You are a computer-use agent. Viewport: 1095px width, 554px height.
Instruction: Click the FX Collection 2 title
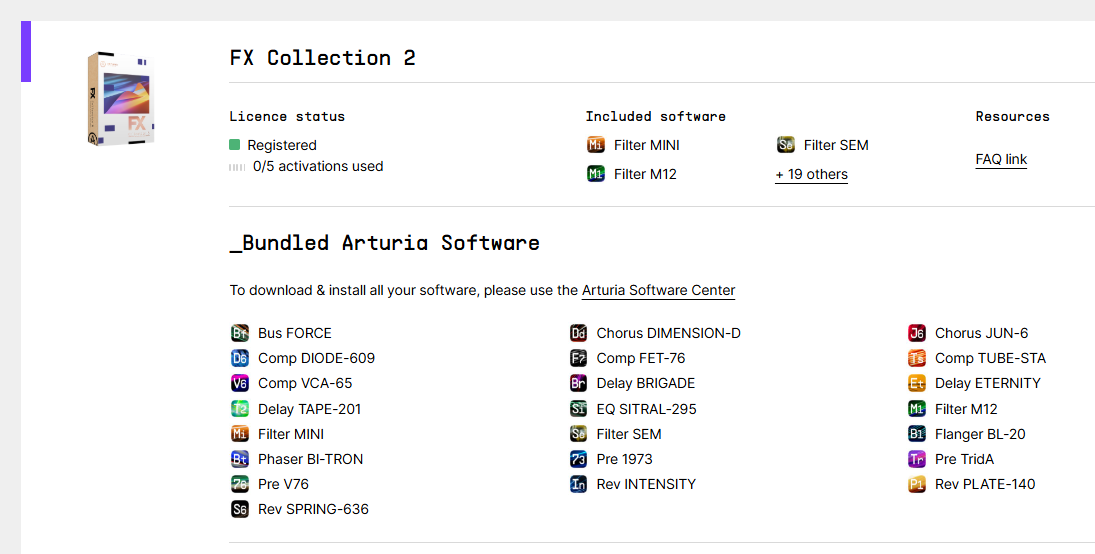tap(323, 57)
